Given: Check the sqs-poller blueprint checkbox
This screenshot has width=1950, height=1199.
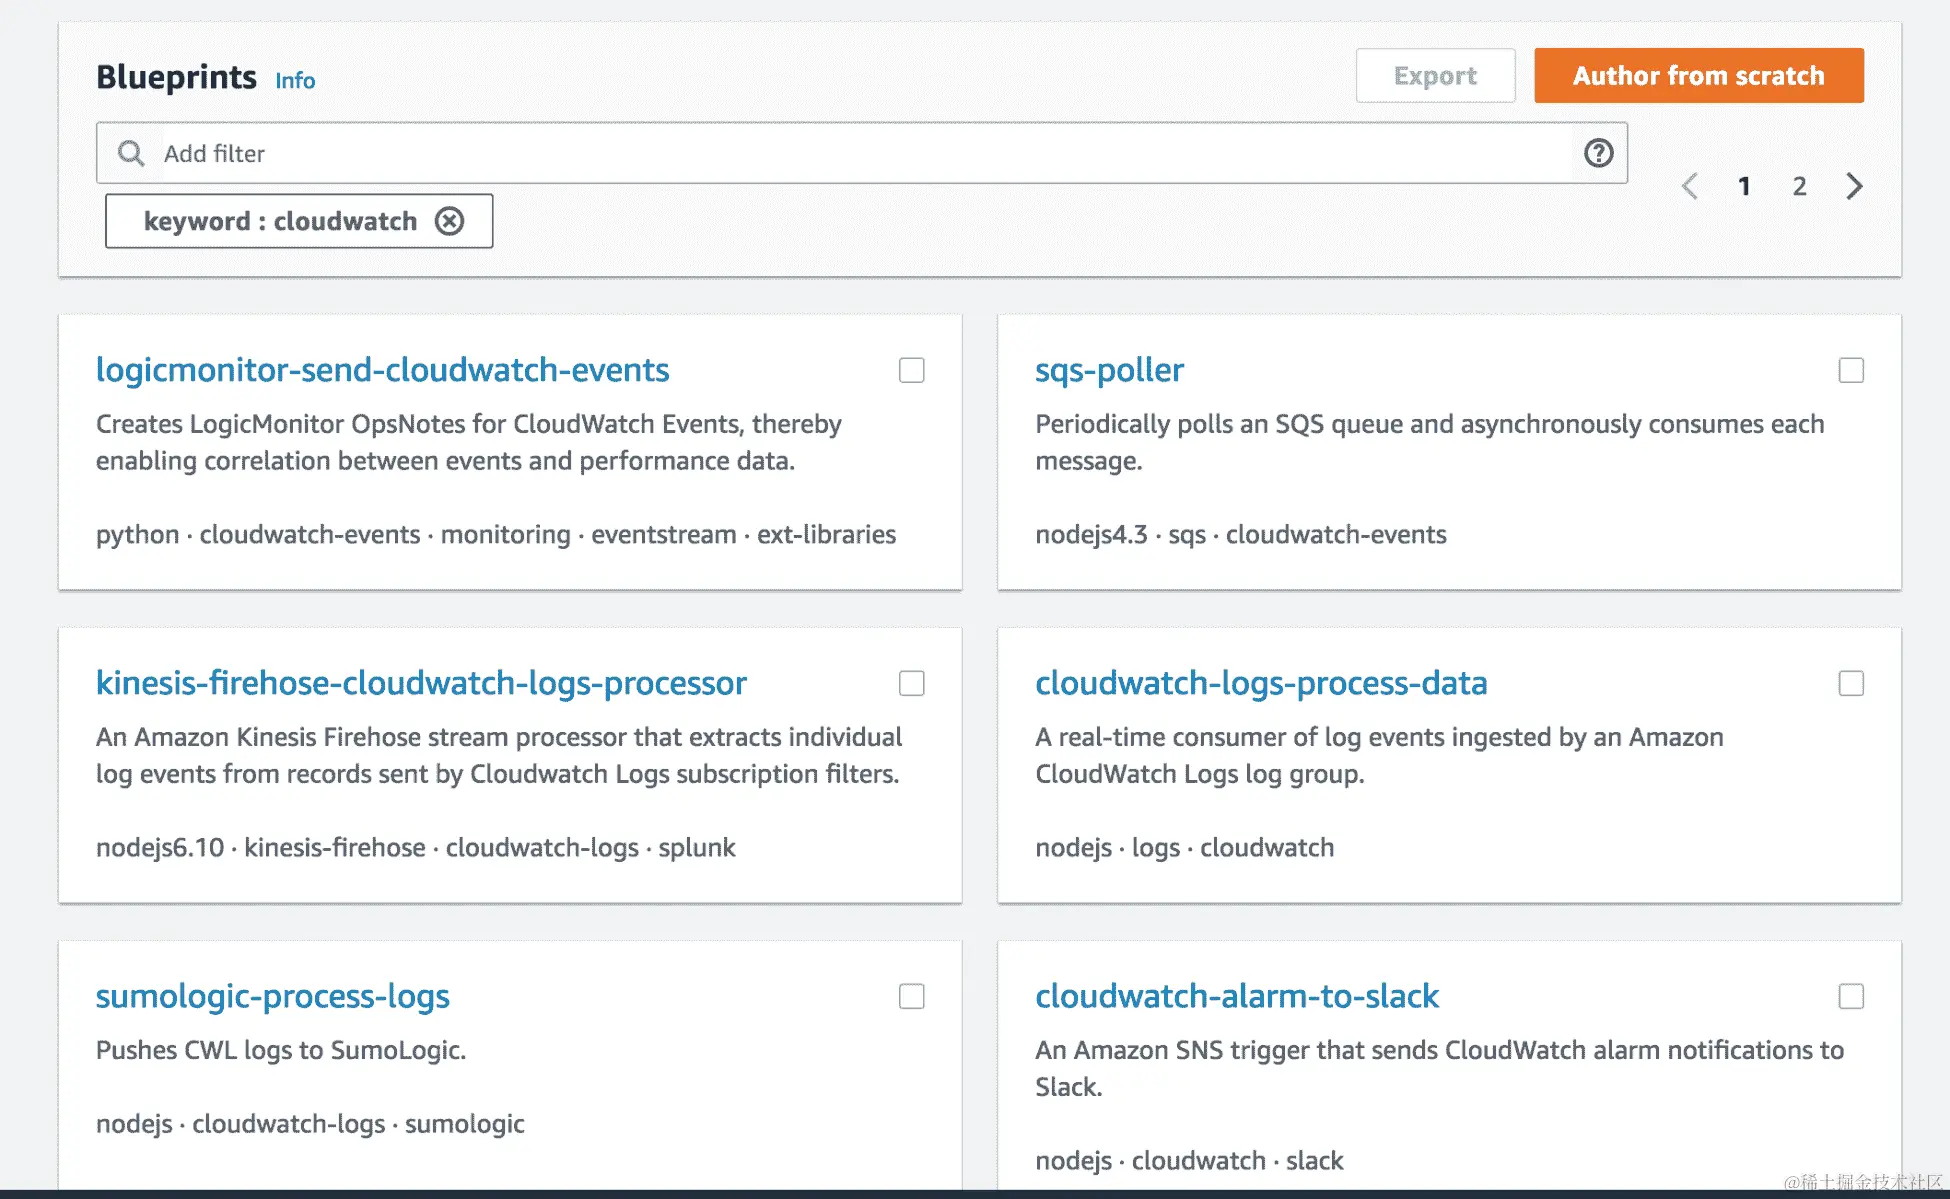Looking at the screenshot, I should click(x=1851, y=370).
